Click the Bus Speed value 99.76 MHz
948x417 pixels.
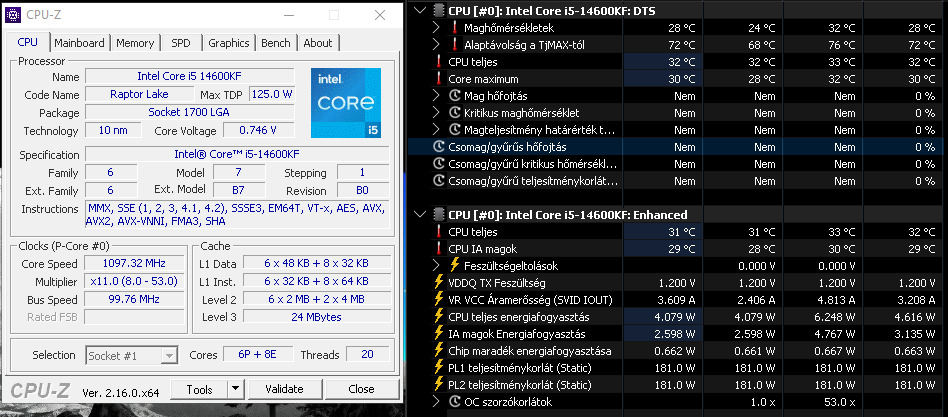tap(136, 299)
